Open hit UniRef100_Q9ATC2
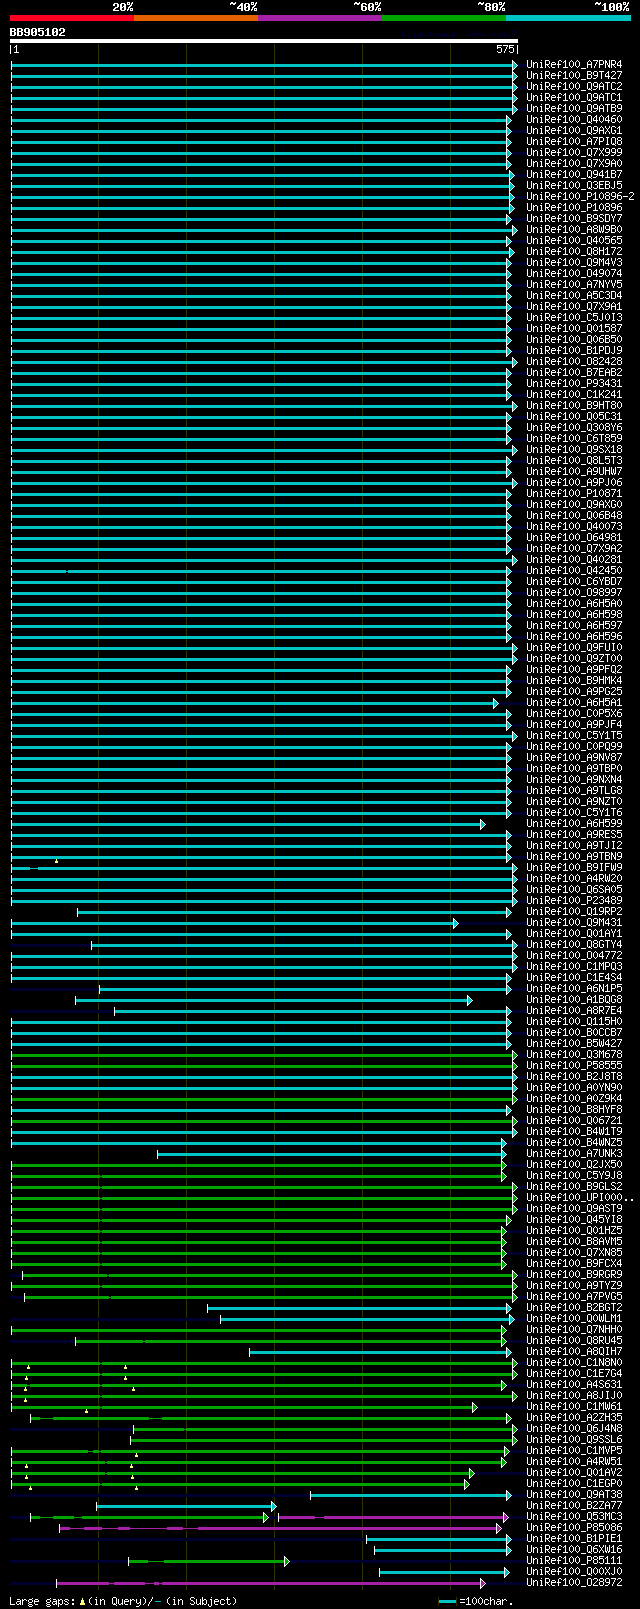Image resolution: width=640 pixels, height=1609 pixels. click(x=574, y=87)
